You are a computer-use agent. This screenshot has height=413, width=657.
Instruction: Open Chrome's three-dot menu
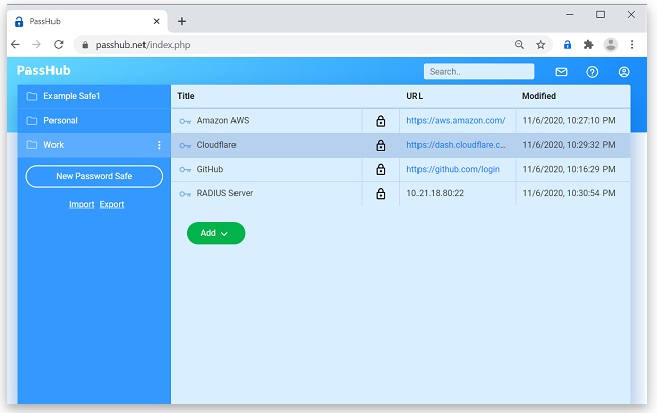[632, 44]
